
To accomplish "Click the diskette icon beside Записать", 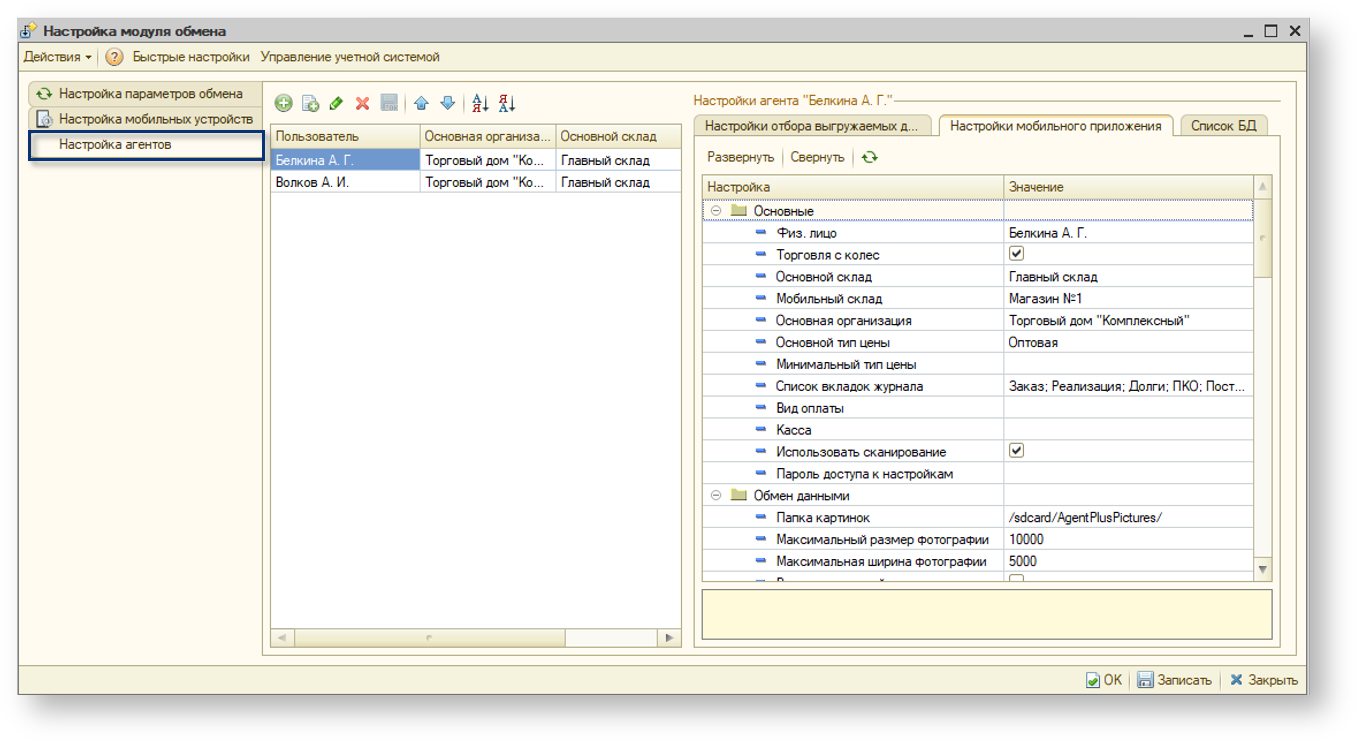I will tap(1145, 680).
